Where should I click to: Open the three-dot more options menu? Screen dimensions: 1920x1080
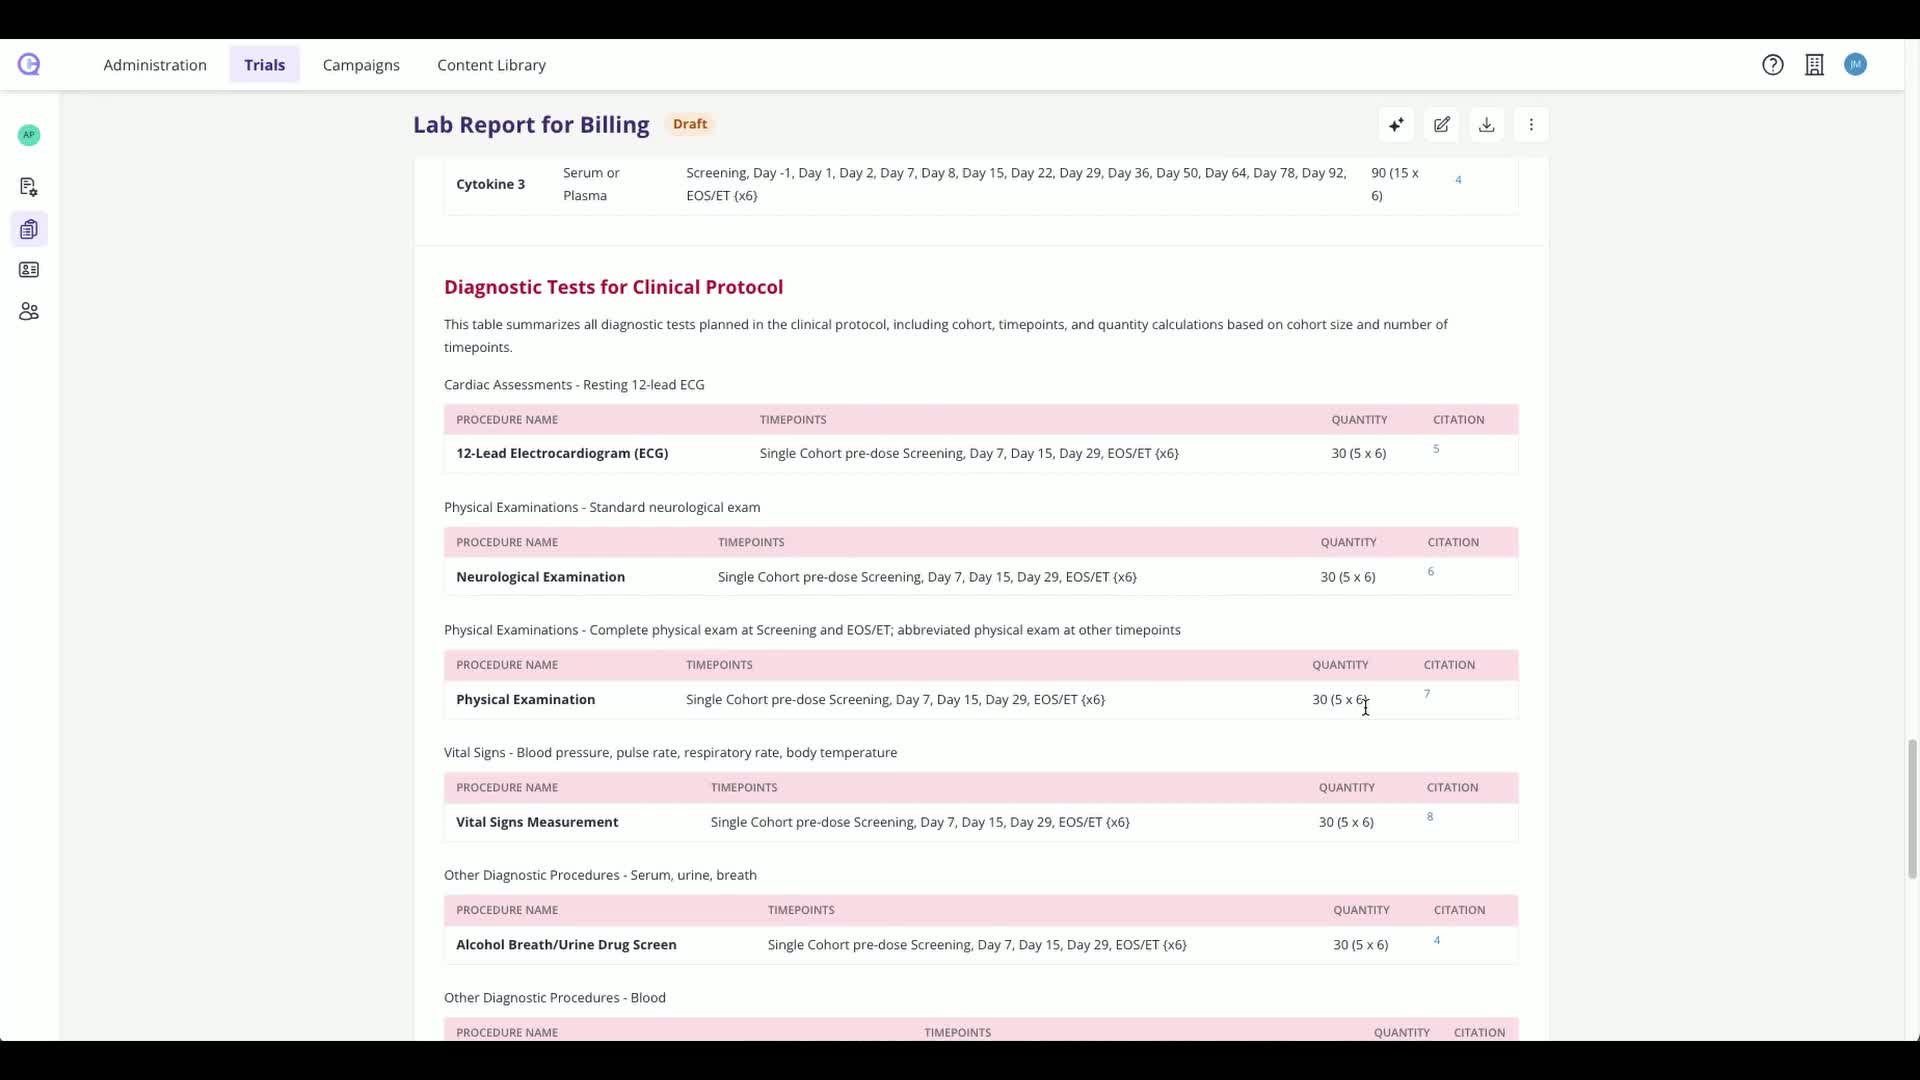point(1531,125)
